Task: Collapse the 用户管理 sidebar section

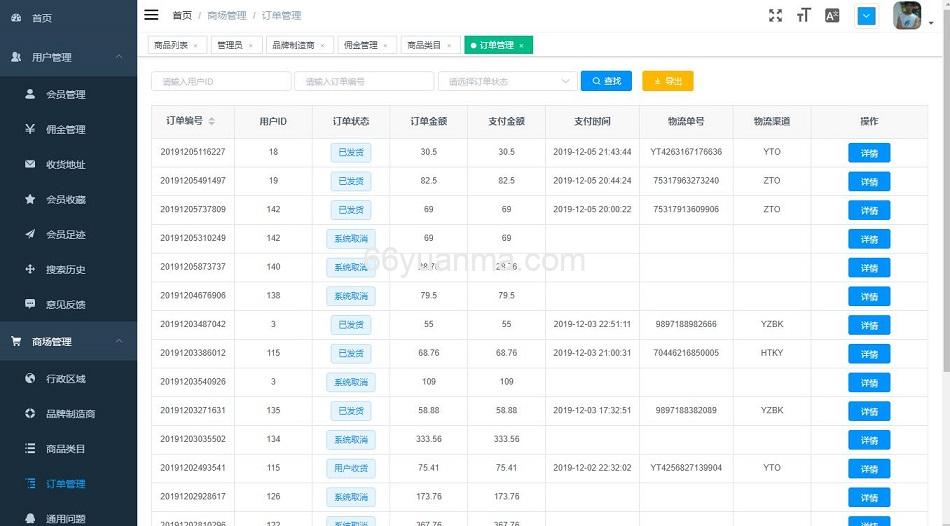Action: coord(119,57)
